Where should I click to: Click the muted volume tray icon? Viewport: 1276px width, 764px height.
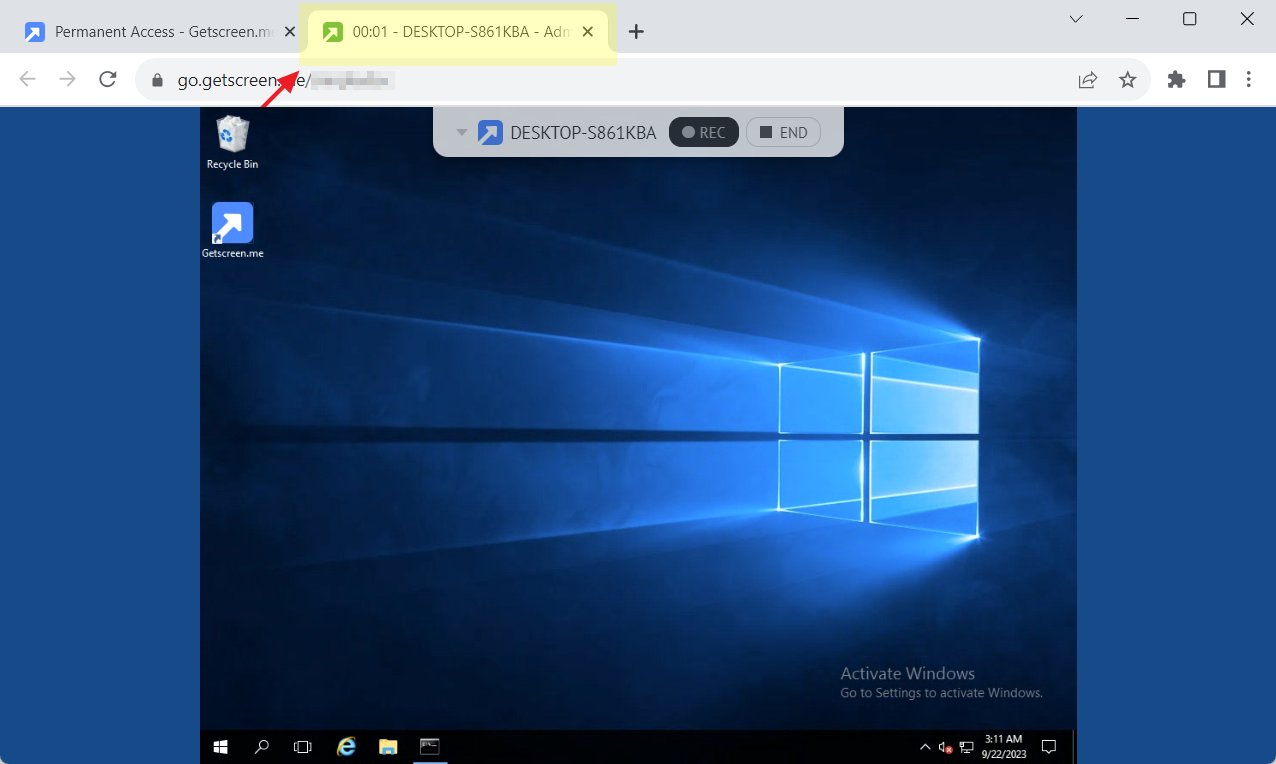point(945,747)
